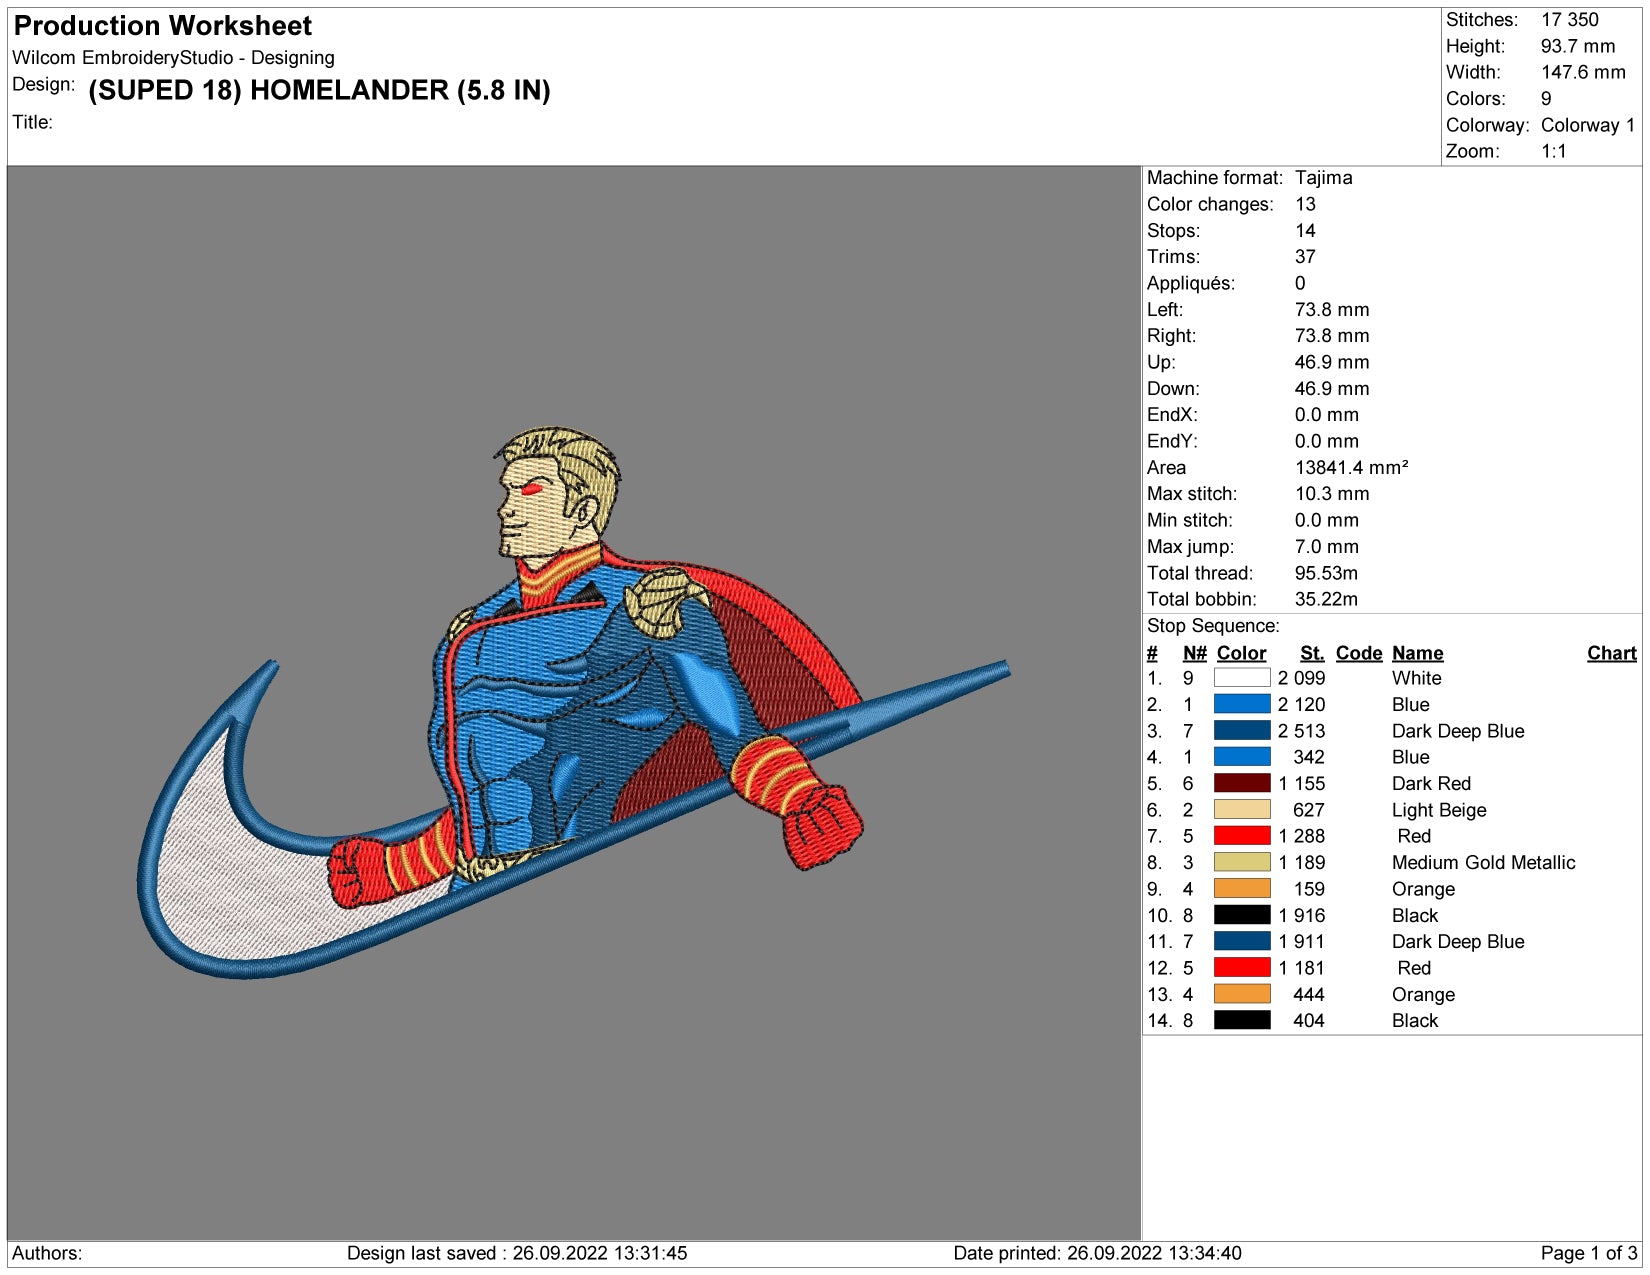
Task: Click the 'Authors:' label
Action: 47,1253
